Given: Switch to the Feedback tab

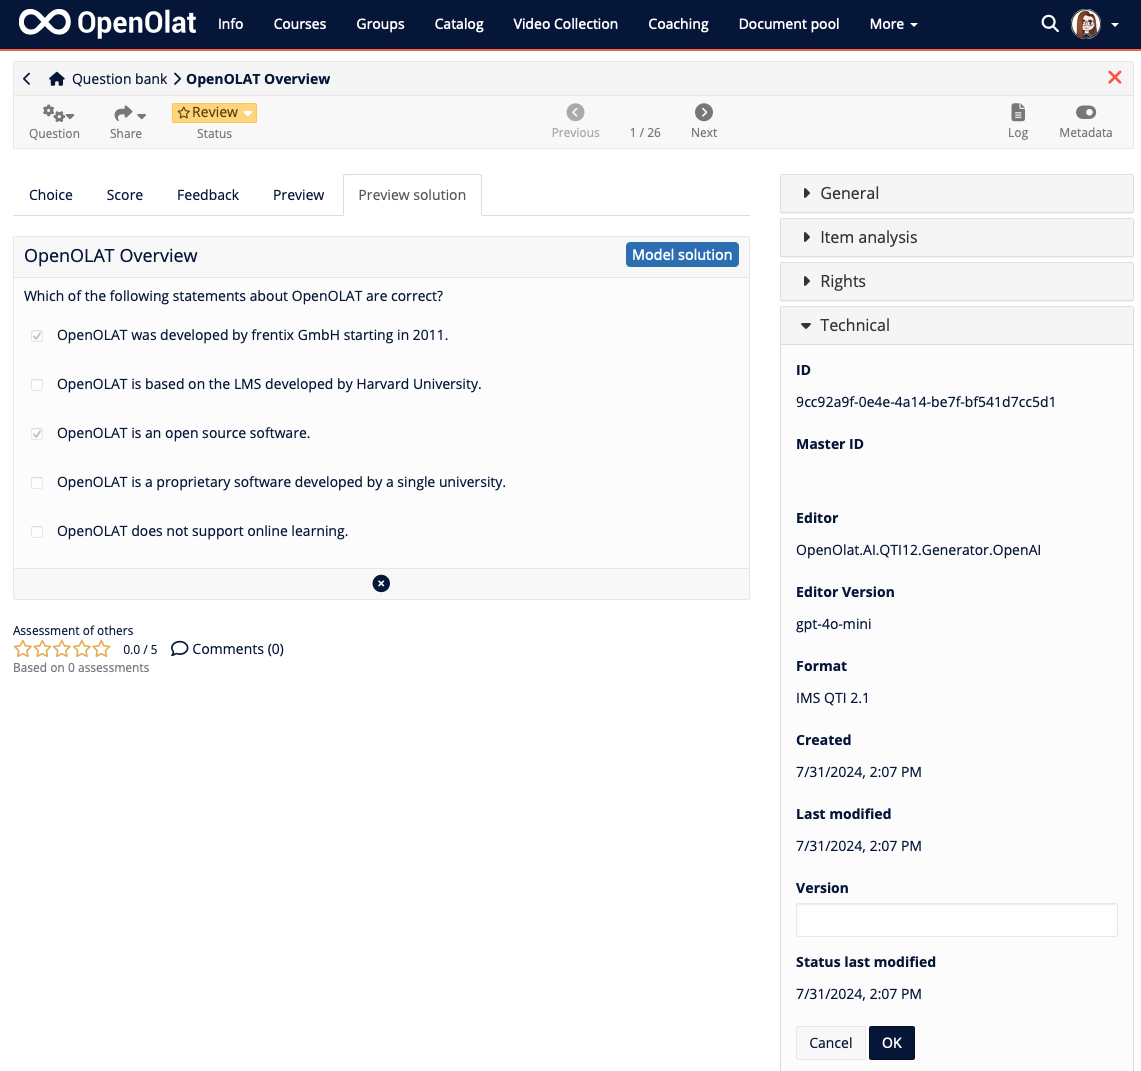Looking at the screenshot, I should 208,195.
